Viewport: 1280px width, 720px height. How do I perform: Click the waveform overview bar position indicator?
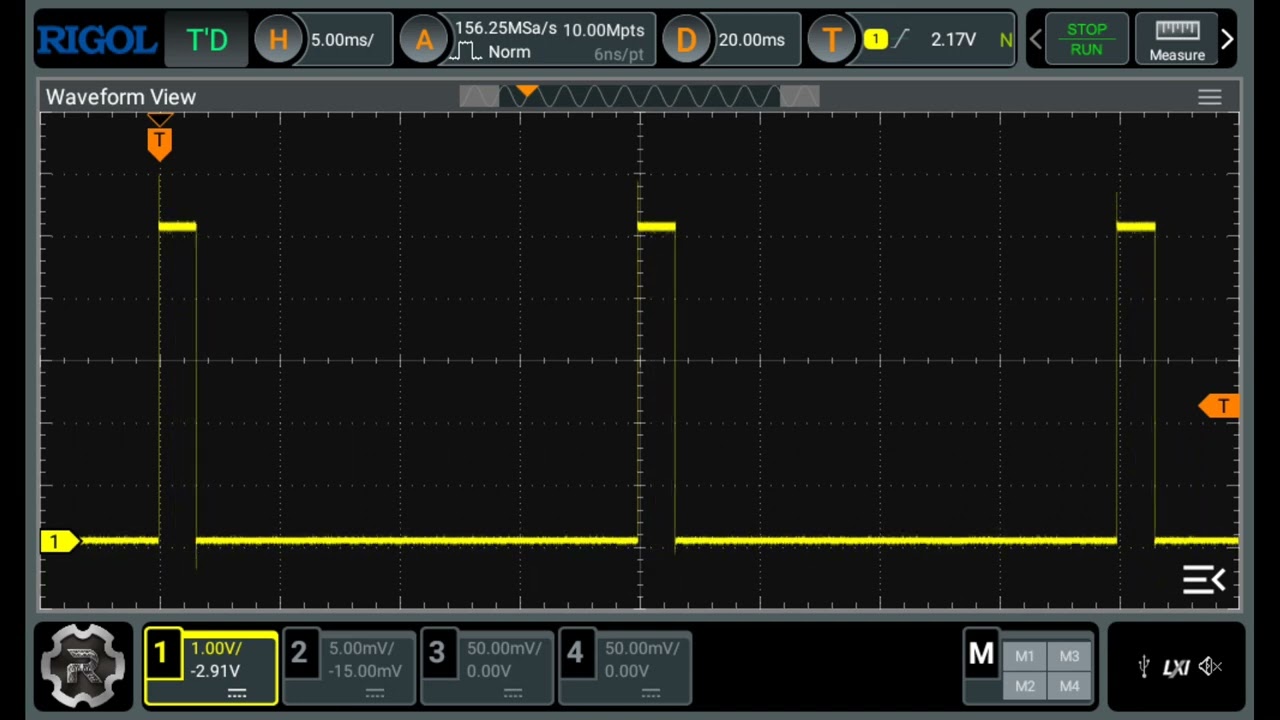pos(527,95)
